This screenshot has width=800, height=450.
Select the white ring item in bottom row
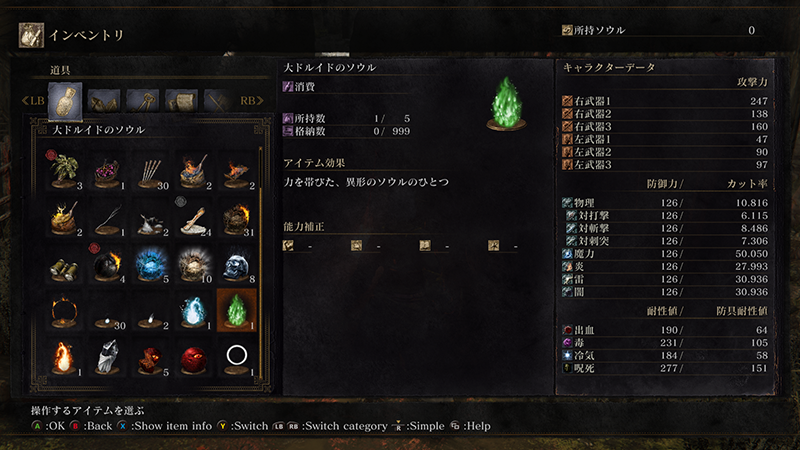tap(237, 358)
